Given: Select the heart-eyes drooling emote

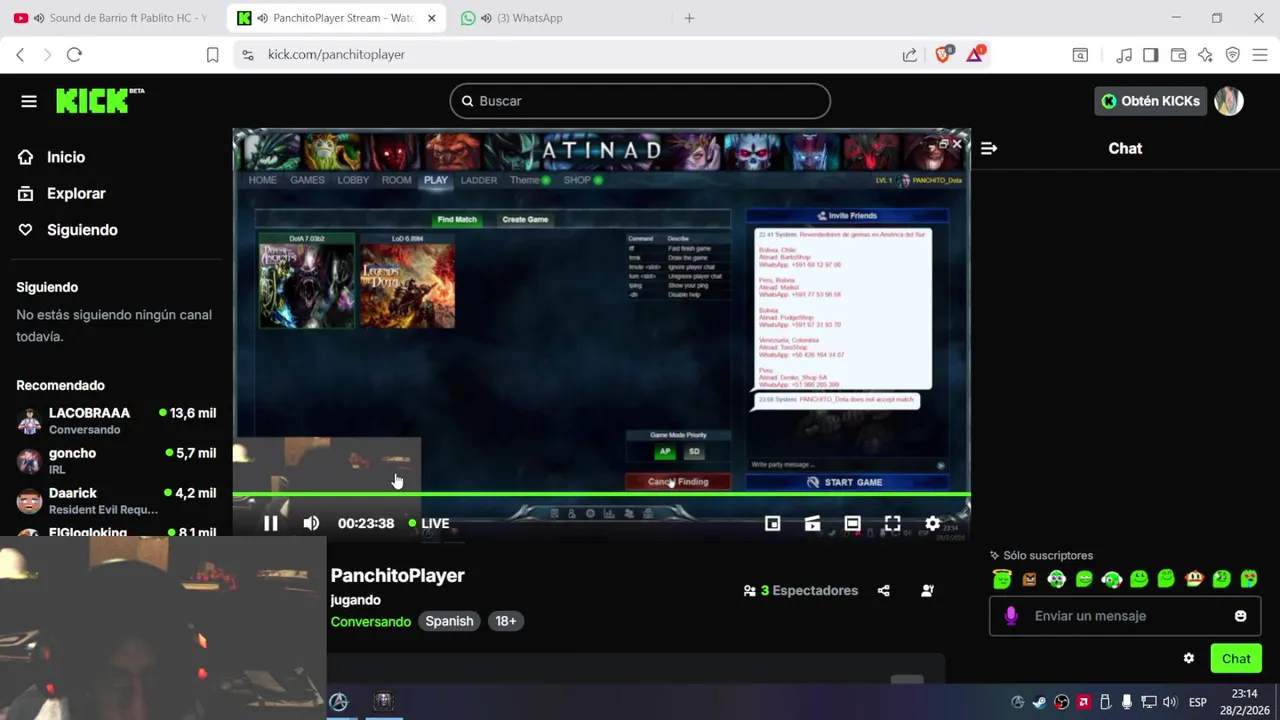Looking at the screenshot, I should [1249, 578].
